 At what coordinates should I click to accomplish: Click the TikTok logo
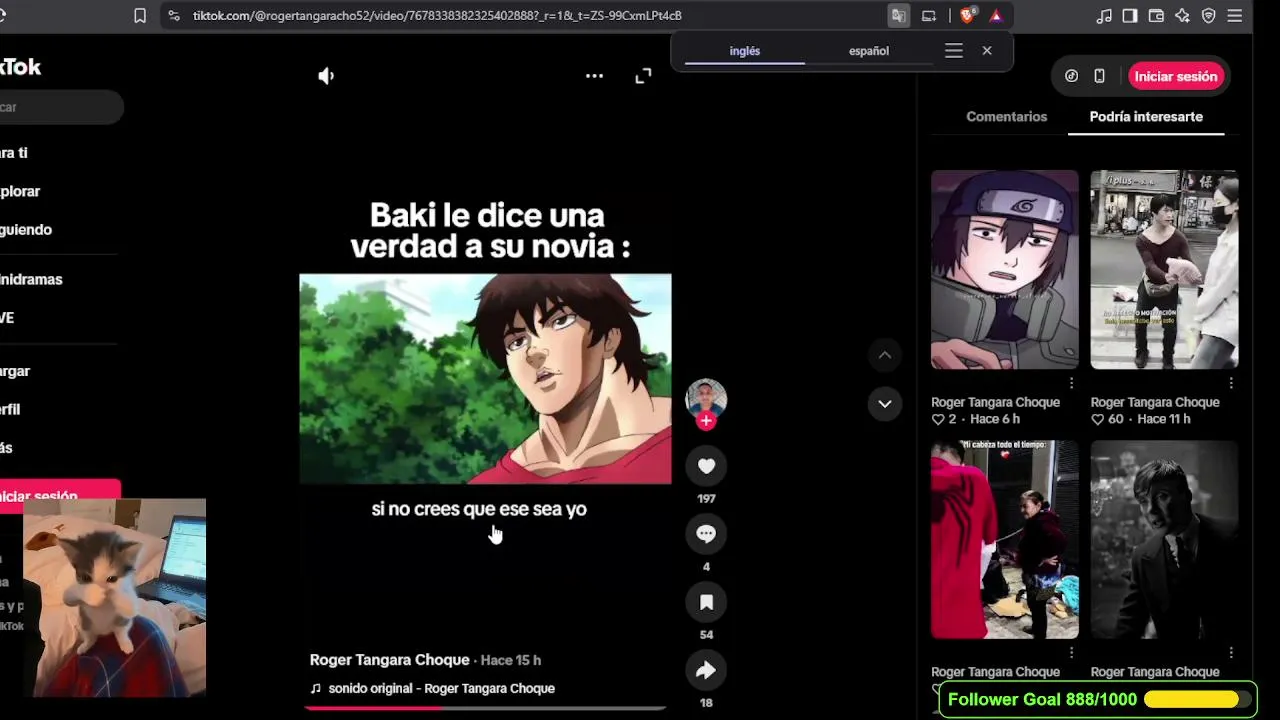(20, 67)
